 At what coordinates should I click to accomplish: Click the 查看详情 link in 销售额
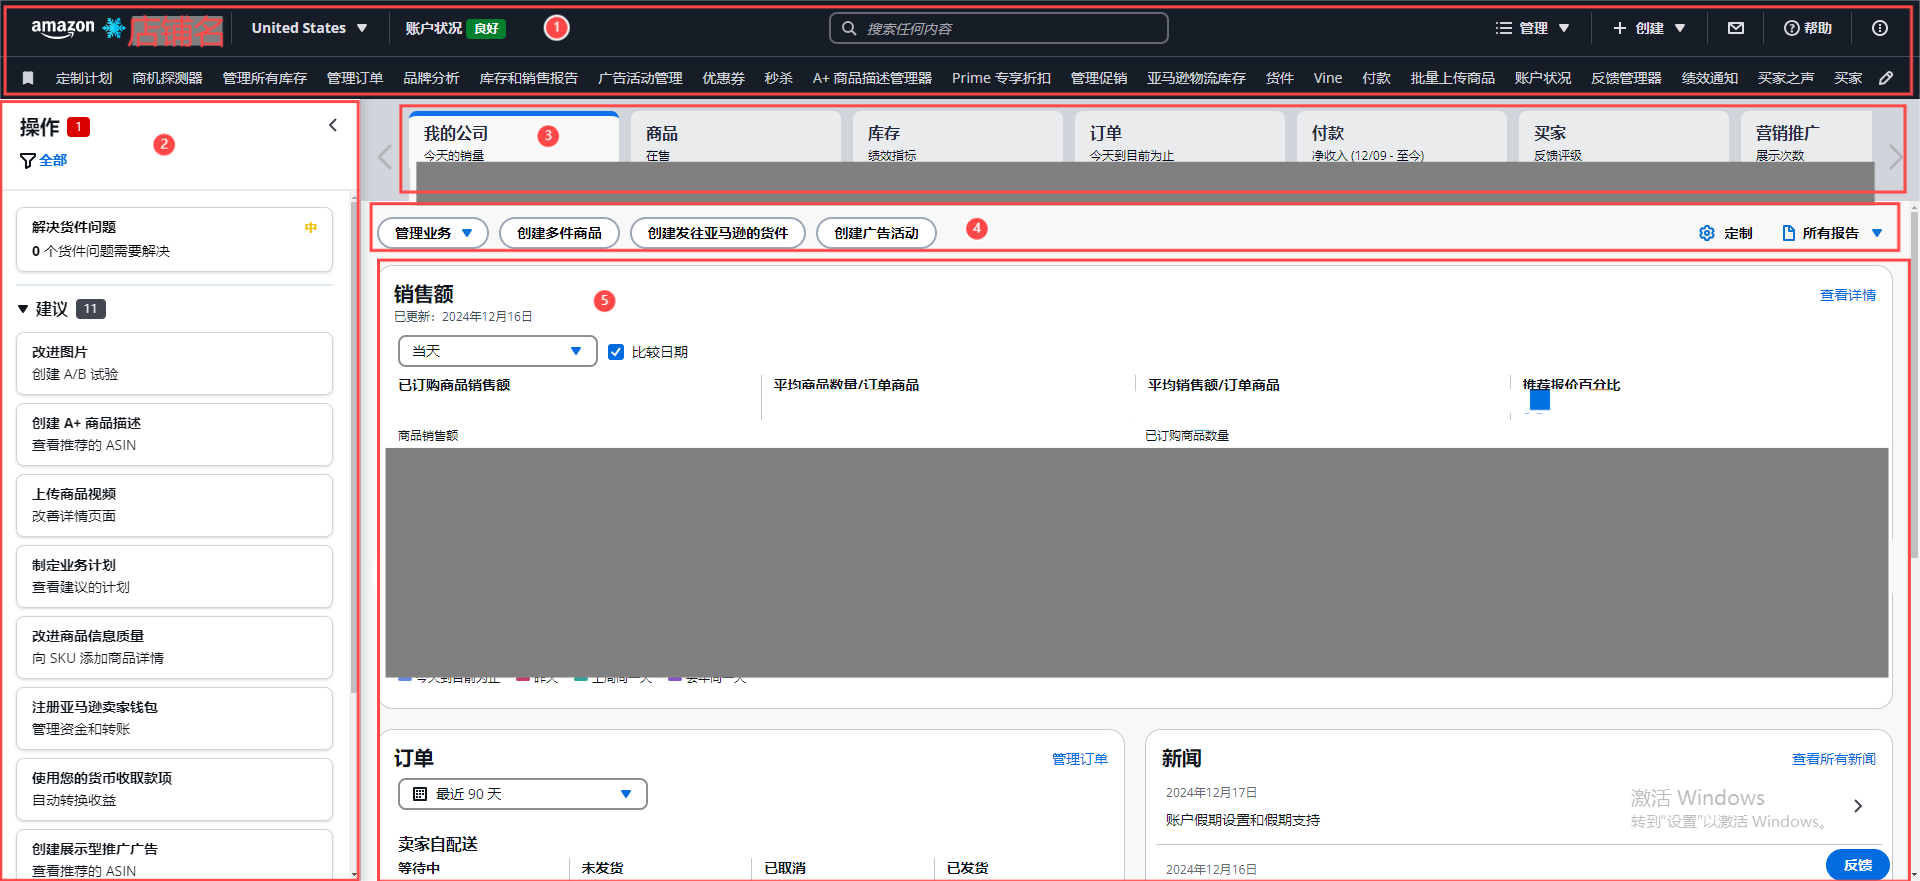pyautogui.click(x=1848, y=295)
